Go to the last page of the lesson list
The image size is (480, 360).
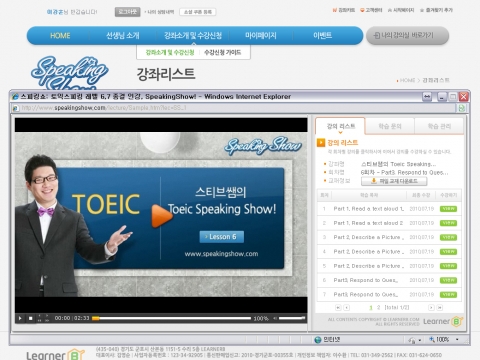440,307
